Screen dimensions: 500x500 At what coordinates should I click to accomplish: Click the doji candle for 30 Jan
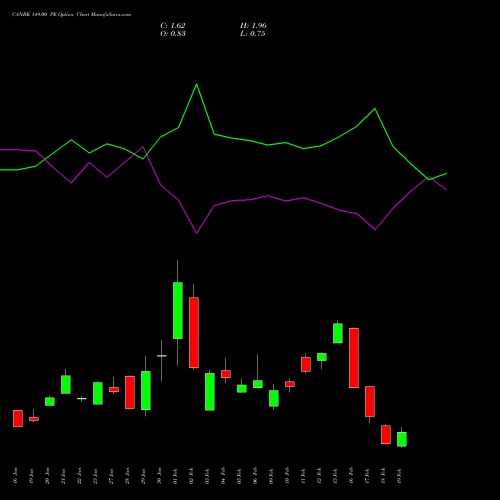tap(162, 356)
